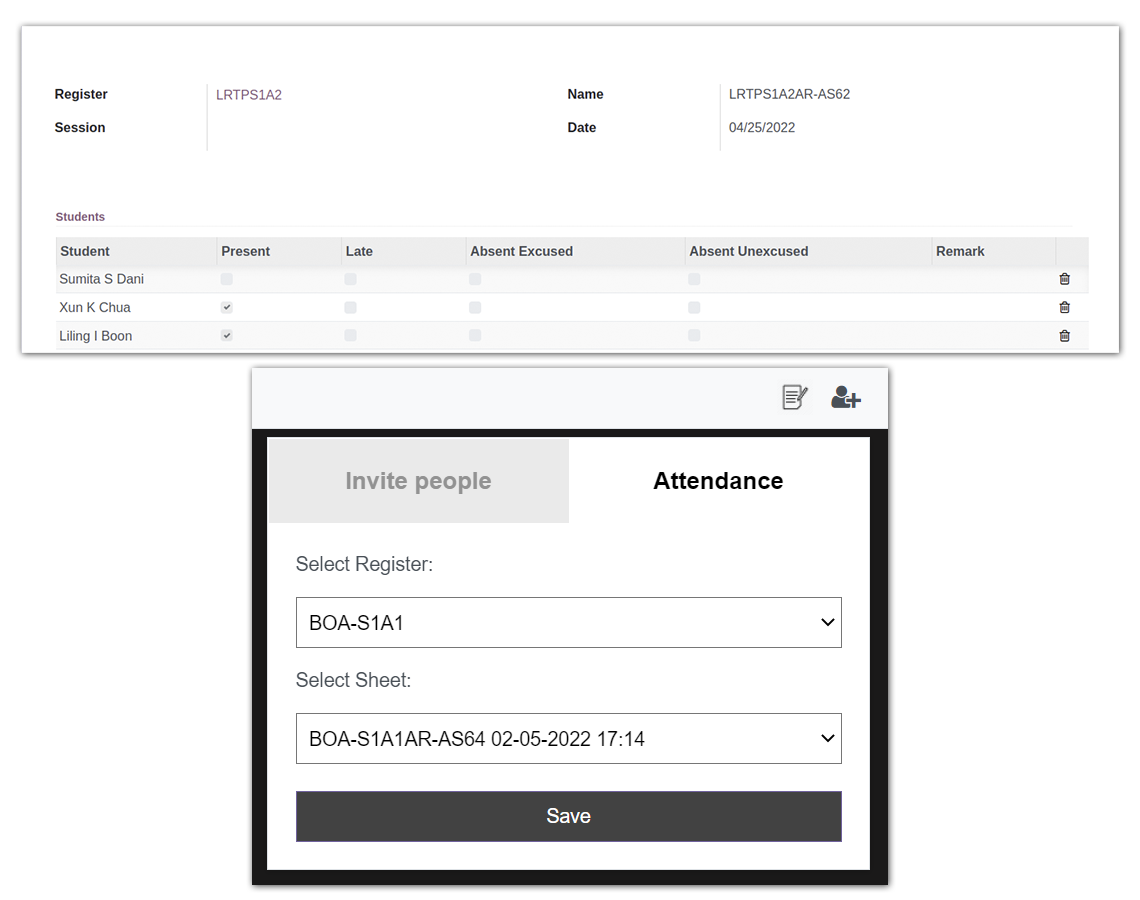
Task: Delete the Sumita S Dani attendance row
Action: [x=1064, y=280]
